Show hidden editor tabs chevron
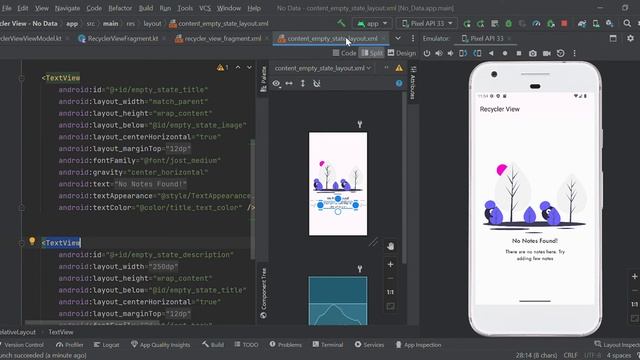This screenshot has height=360, width=640. point(398,38)
